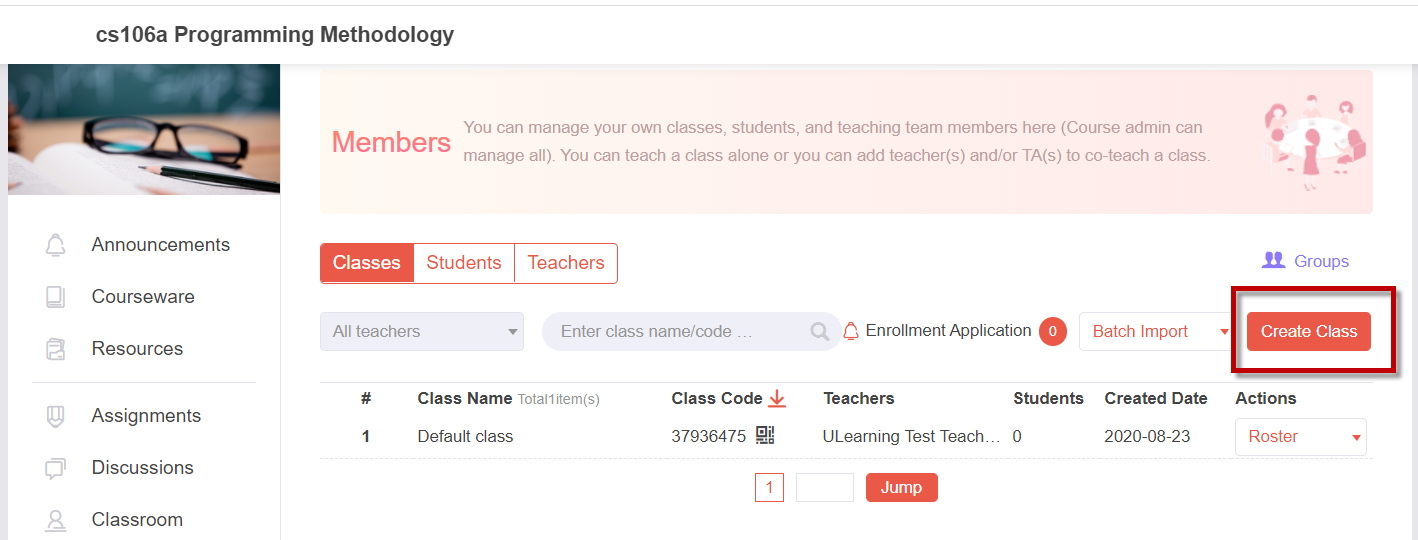Click the Announcements bell icon
1418x540 pixels.
point(56,245)
